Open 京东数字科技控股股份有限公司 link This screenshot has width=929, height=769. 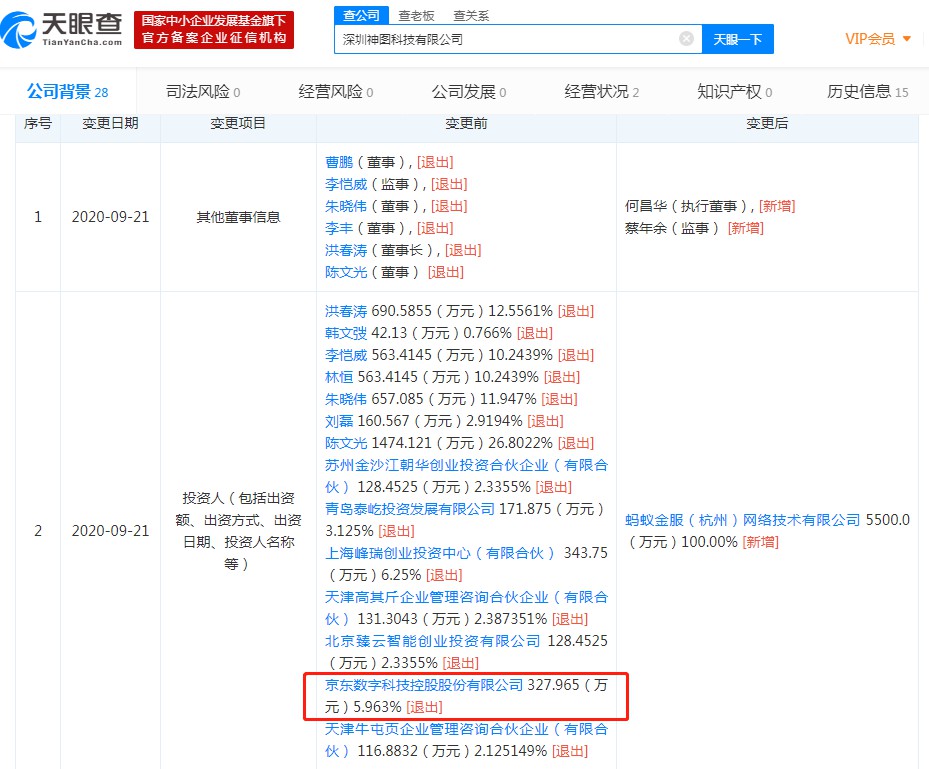tap(424, 685)
